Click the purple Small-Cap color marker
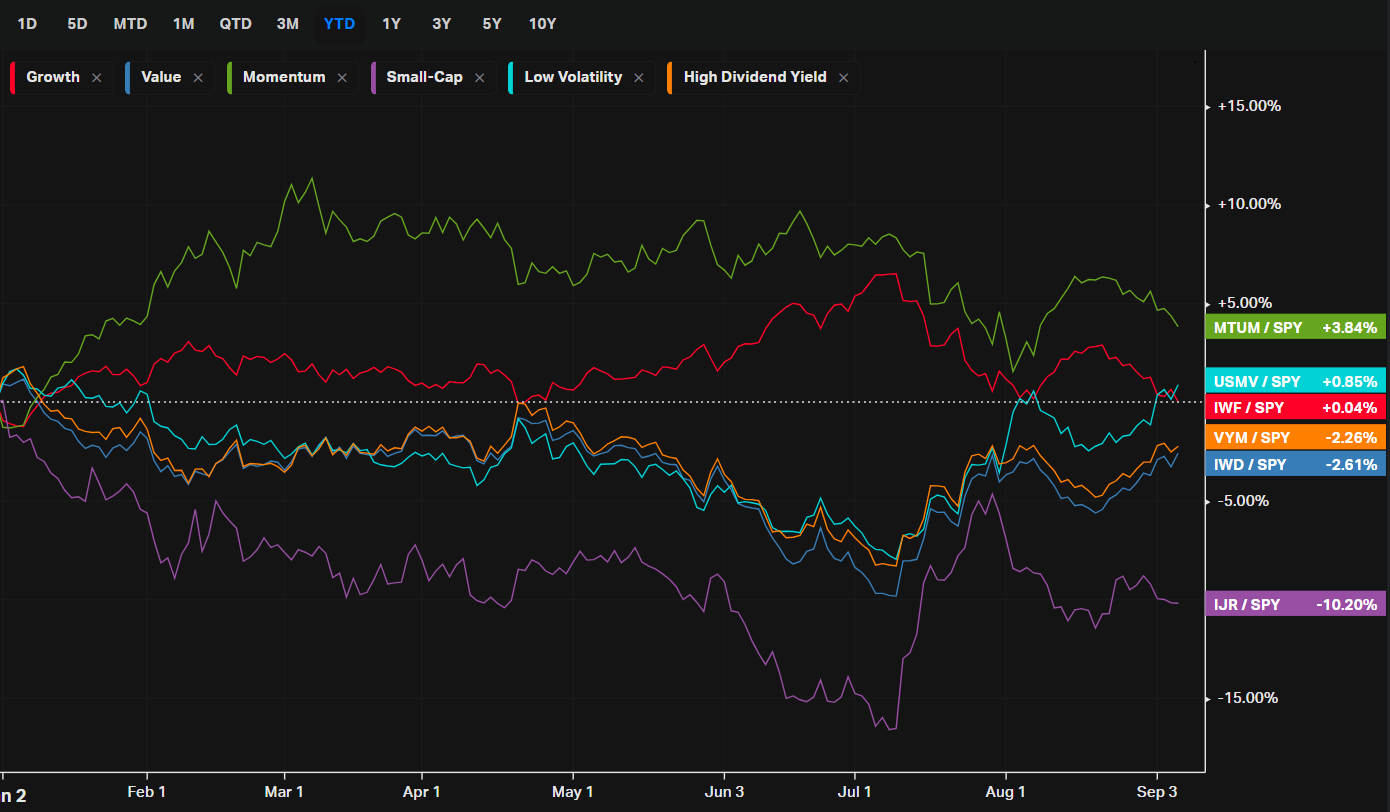The width and height of the screenshot is (1390, 812). point(372,77)
